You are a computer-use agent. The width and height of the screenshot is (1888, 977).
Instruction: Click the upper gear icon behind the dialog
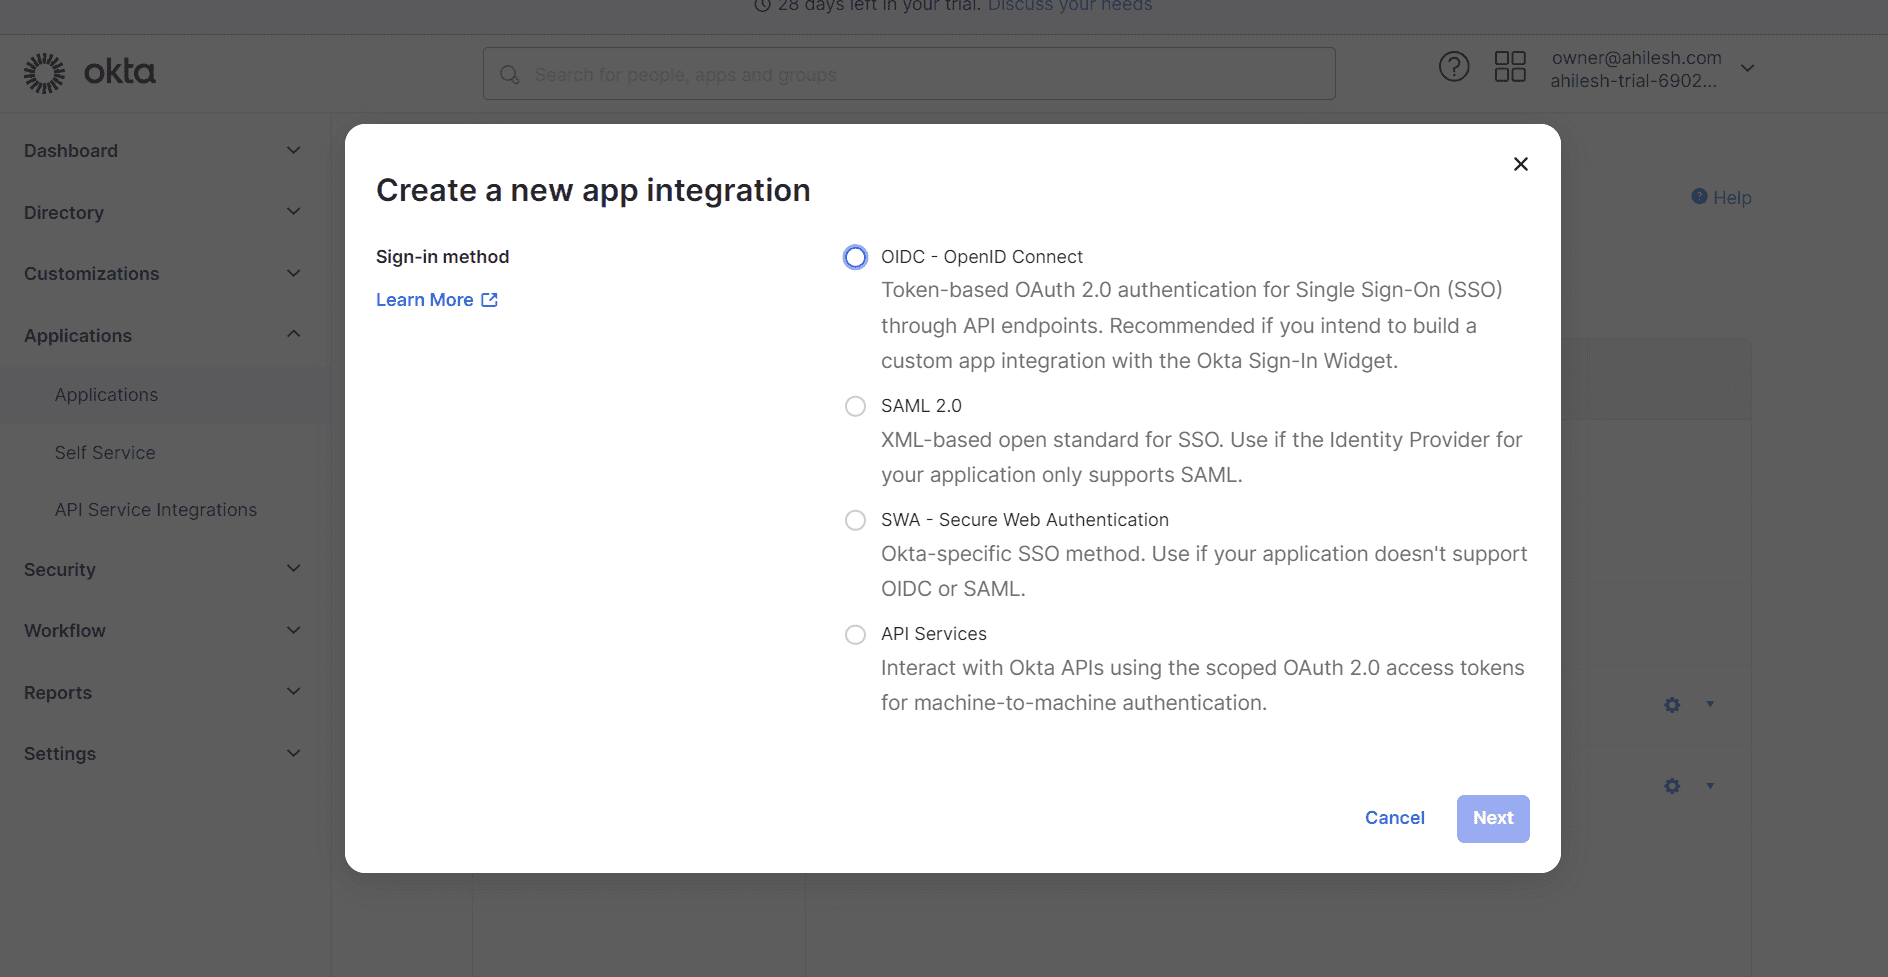pyautogui.click(x=1672, y=705)
